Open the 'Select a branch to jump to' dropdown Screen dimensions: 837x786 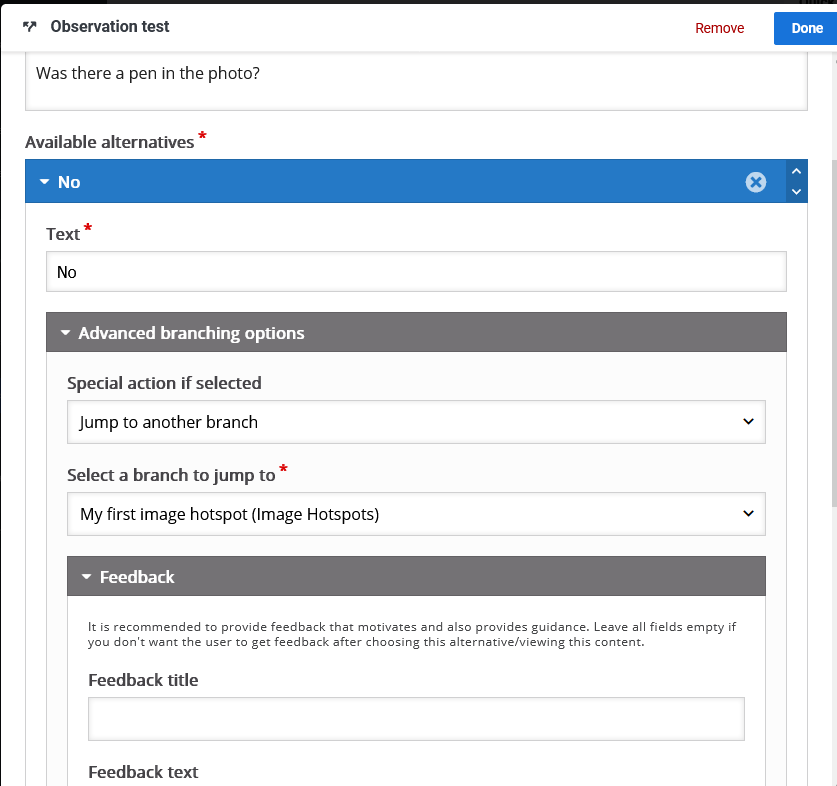click(415, 514)
